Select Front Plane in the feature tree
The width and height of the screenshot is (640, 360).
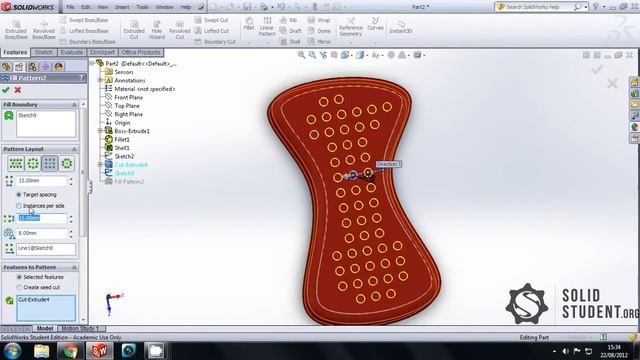click(x=129, y=97)
